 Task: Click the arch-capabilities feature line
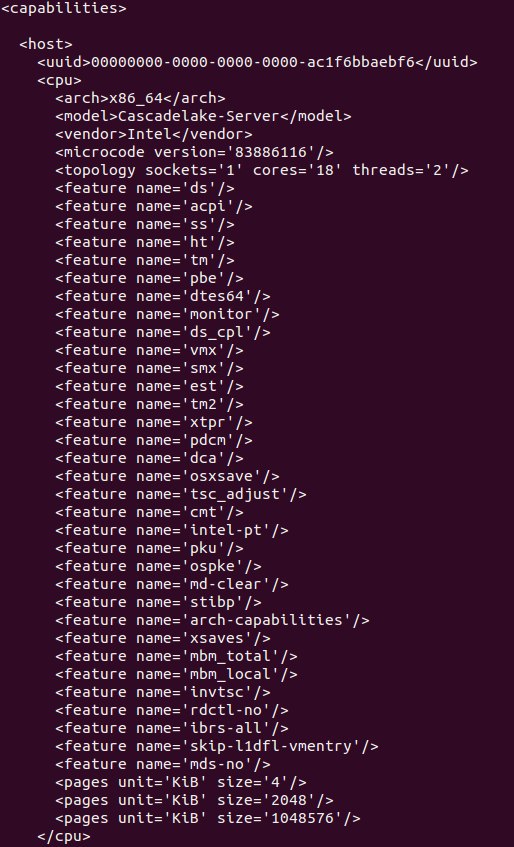[x=212, y=620]
